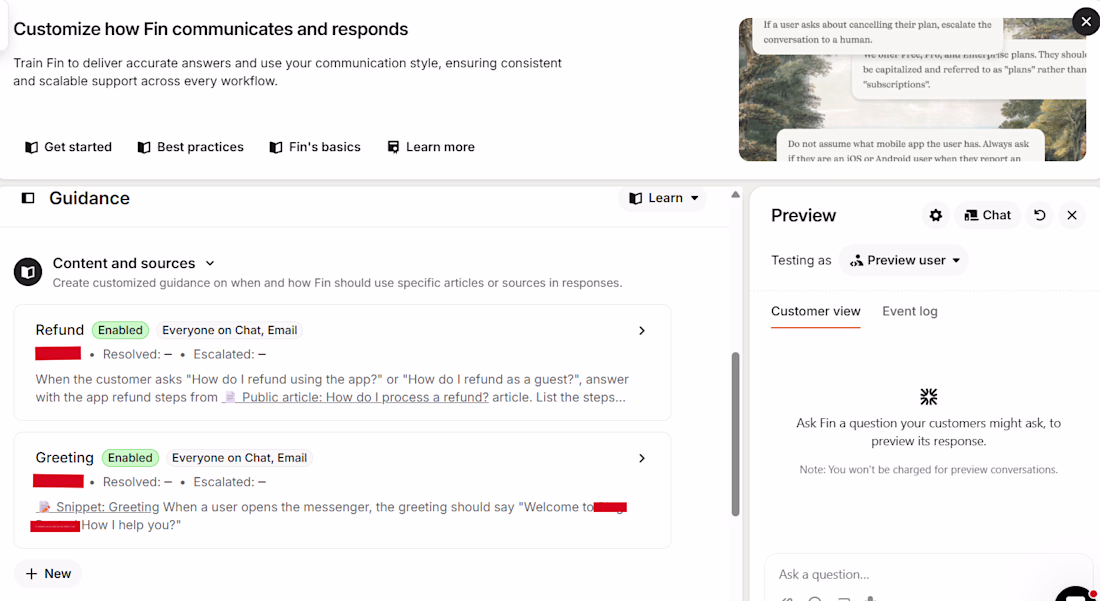Switch to the Customer view tab

[815, 311]
